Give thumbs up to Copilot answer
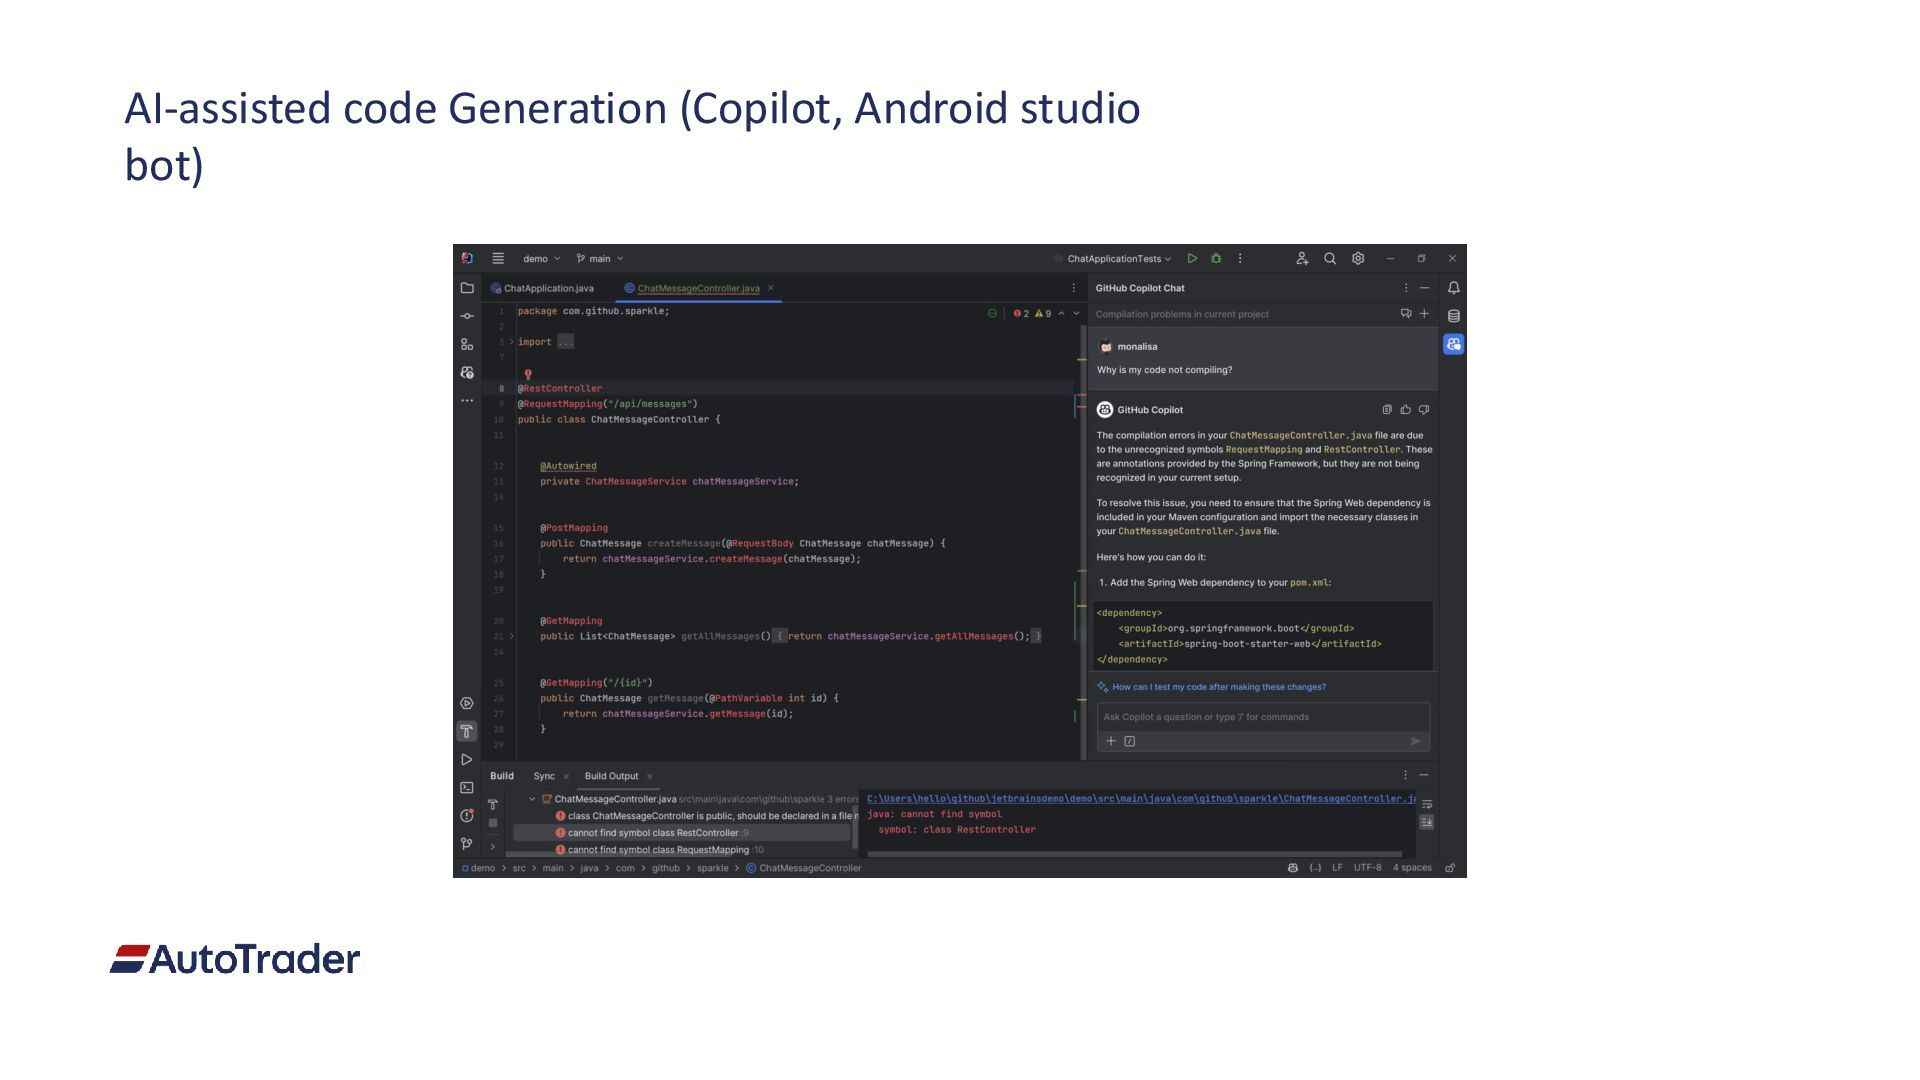 click(x=1405, y=409)
